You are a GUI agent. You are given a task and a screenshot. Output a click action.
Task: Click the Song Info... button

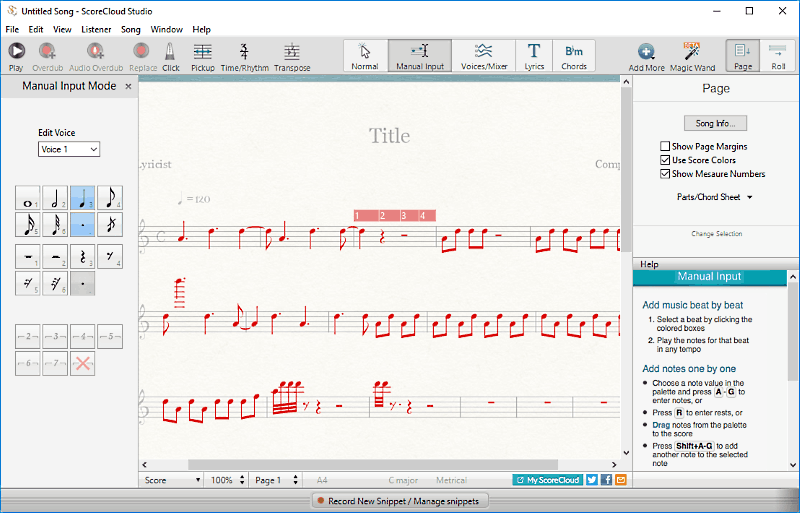(x=715, y=124)
